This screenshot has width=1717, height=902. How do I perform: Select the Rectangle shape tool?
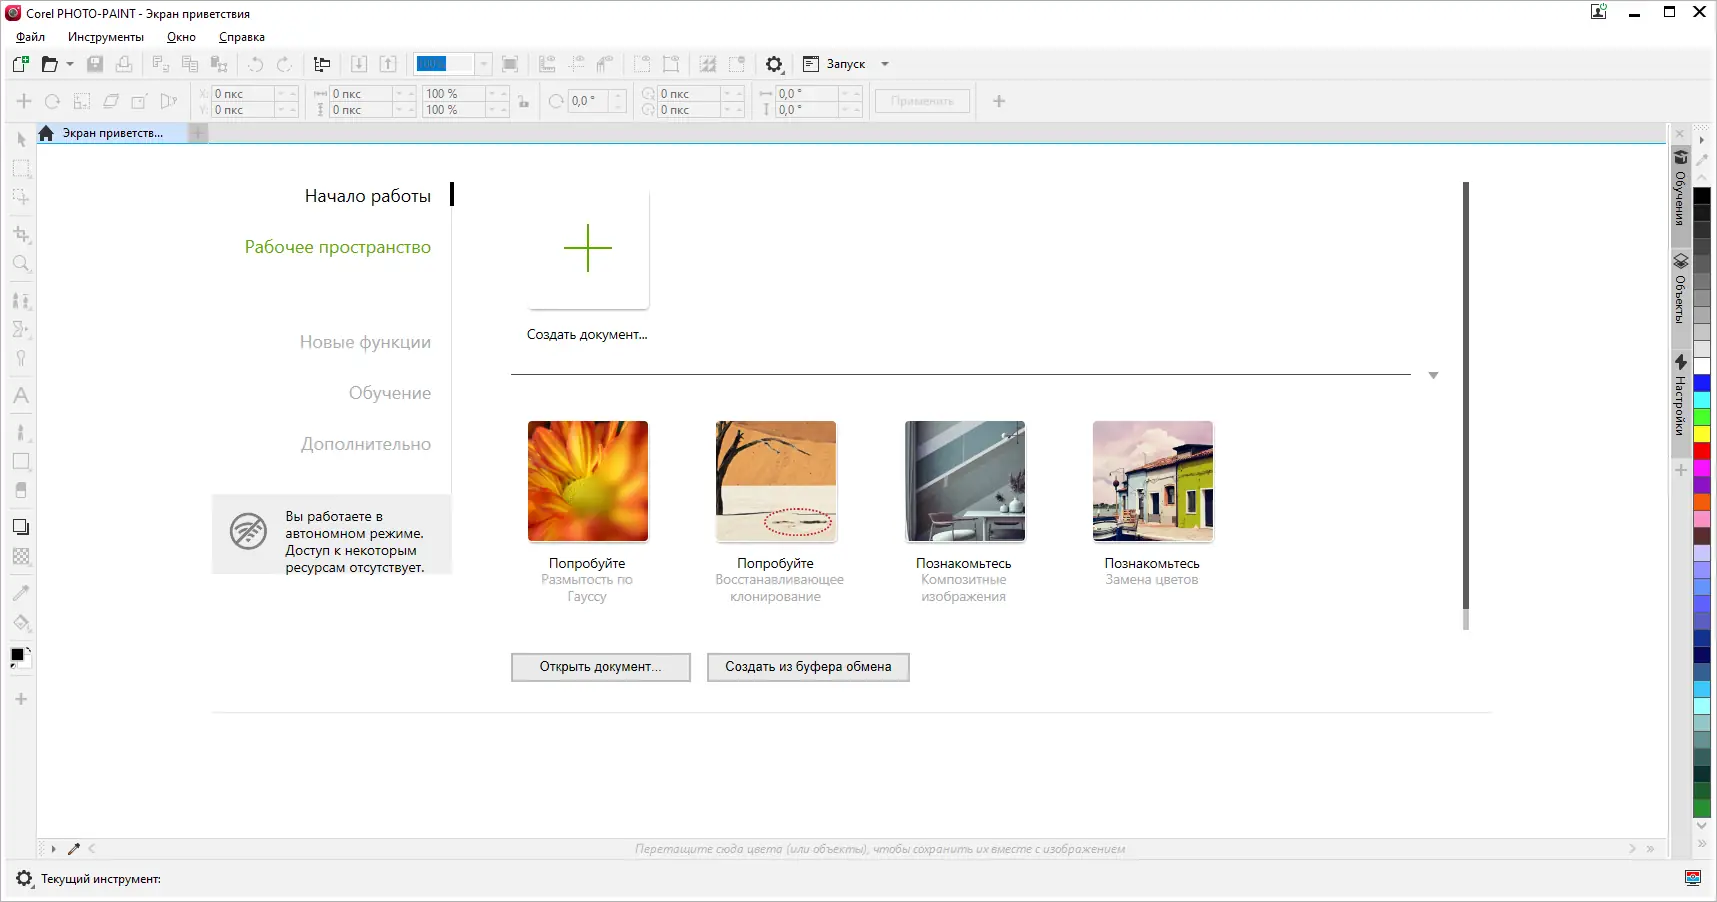21,461
